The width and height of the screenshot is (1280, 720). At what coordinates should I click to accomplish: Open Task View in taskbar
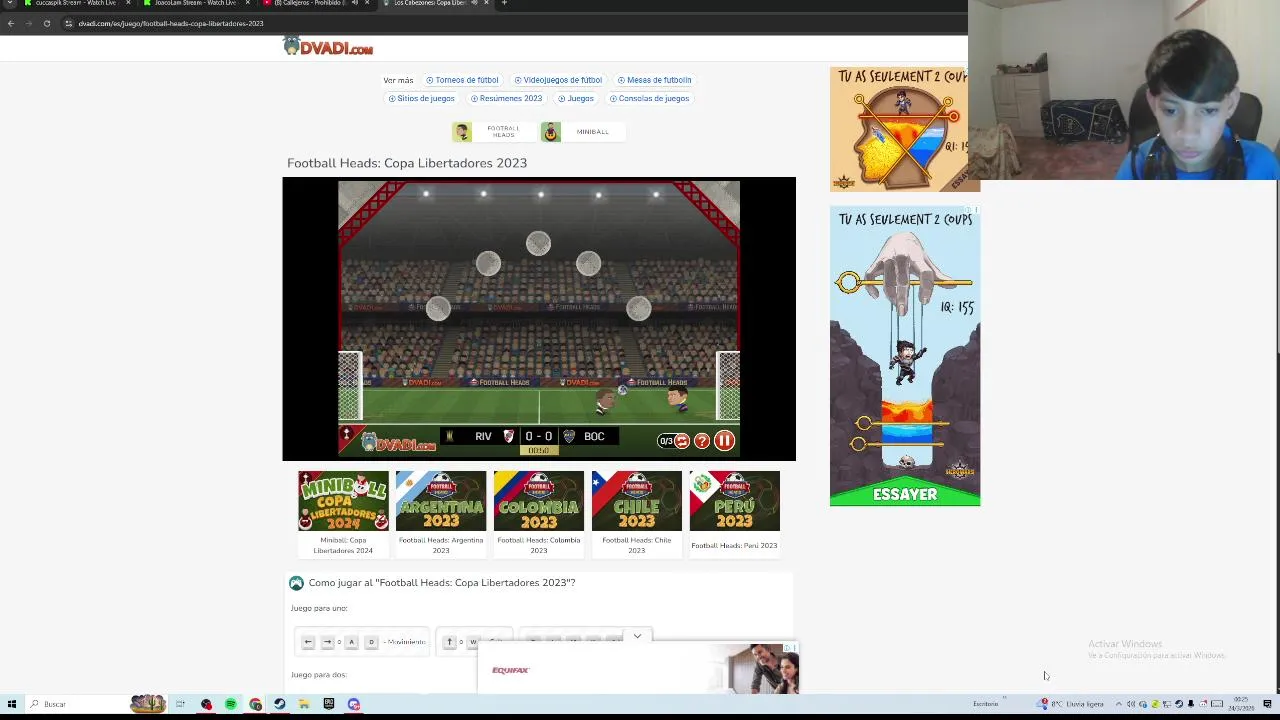[180, 704]
